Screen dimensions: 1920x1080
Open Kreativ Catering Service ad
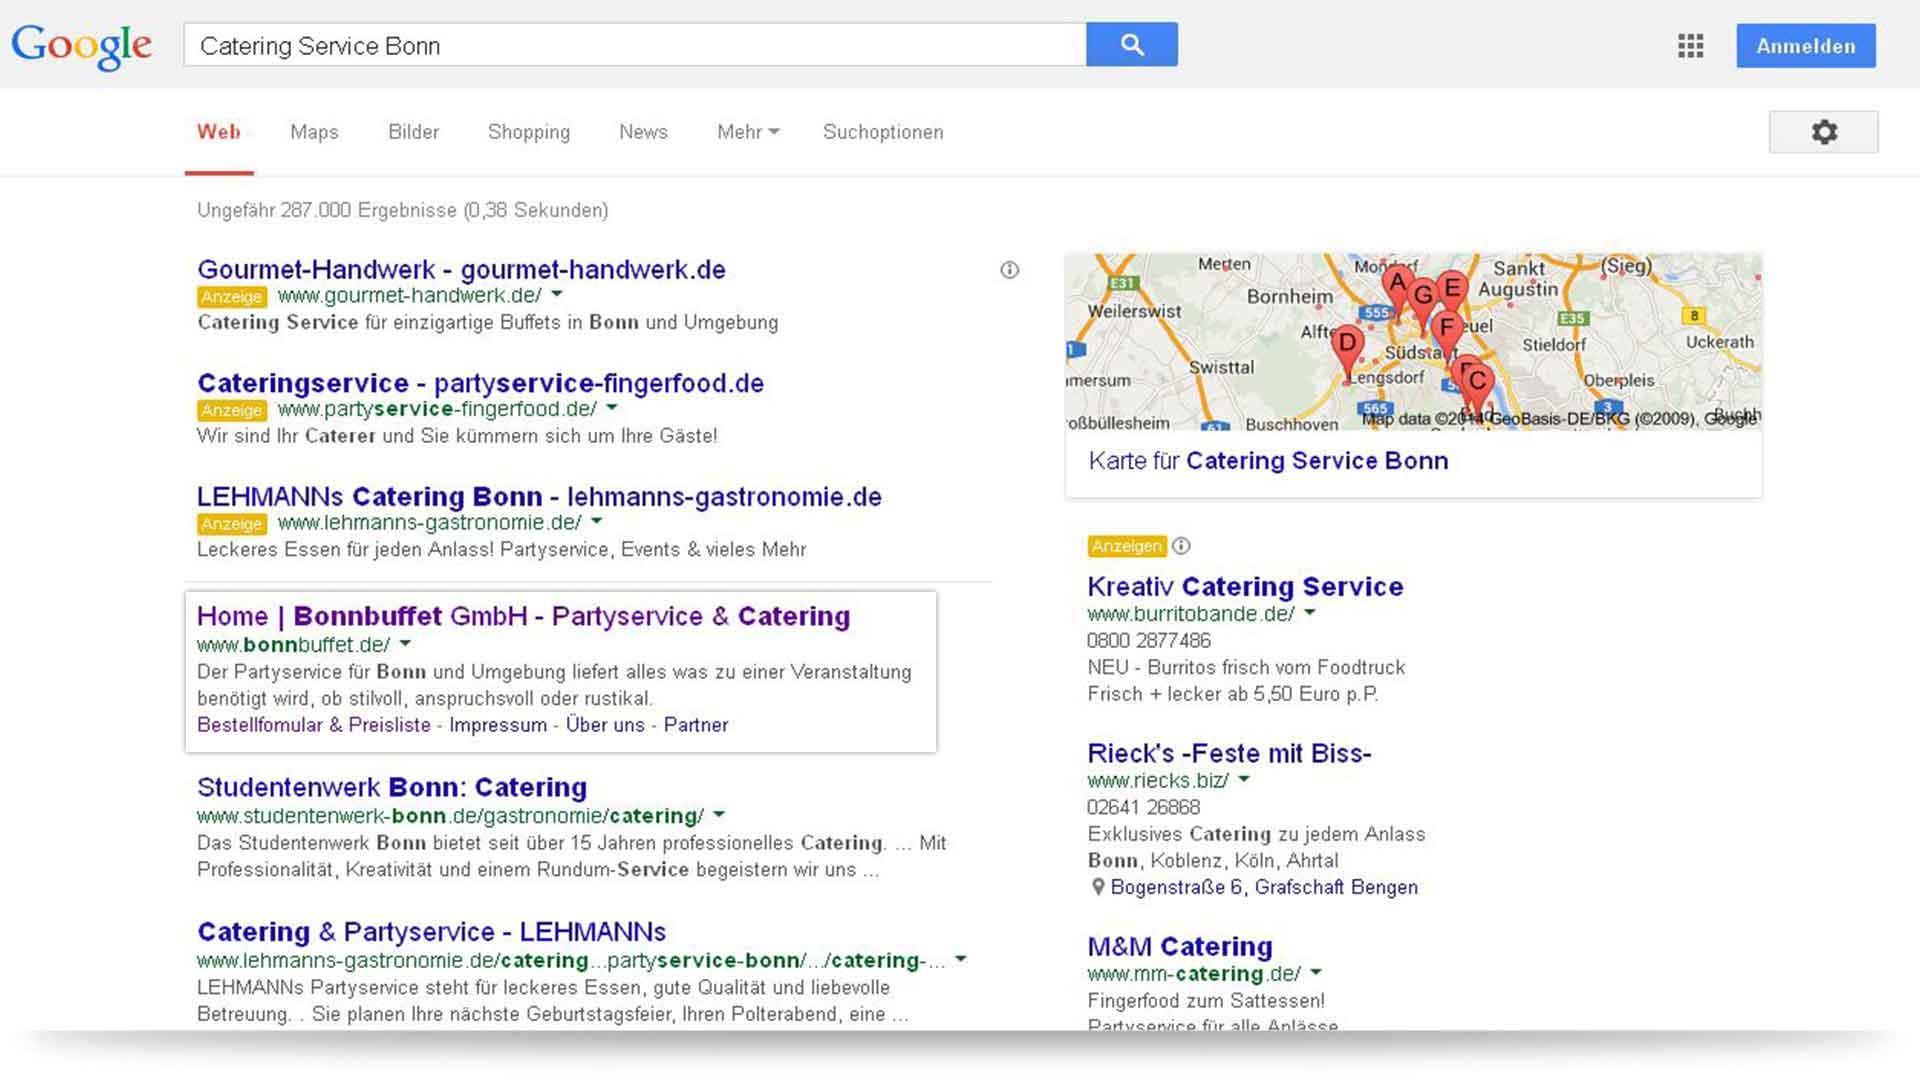(1245, 587)
